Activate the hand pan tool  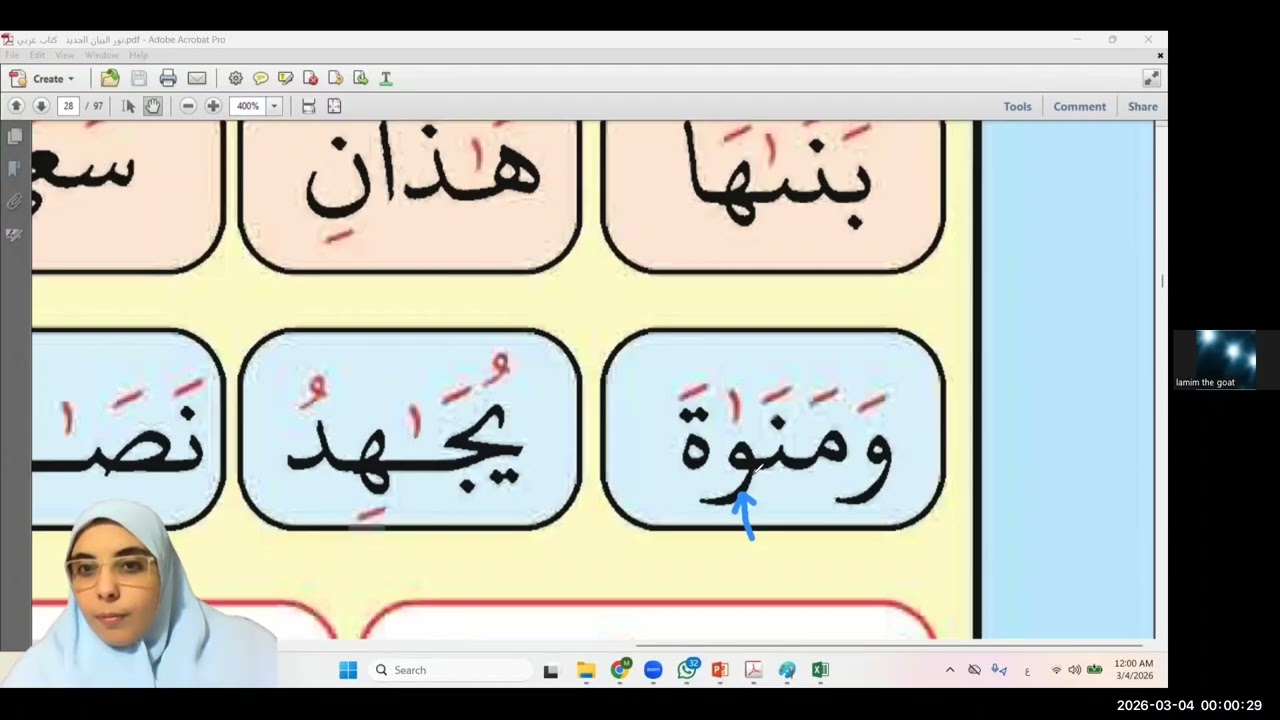pyautogui.click(x=152, y=106)
